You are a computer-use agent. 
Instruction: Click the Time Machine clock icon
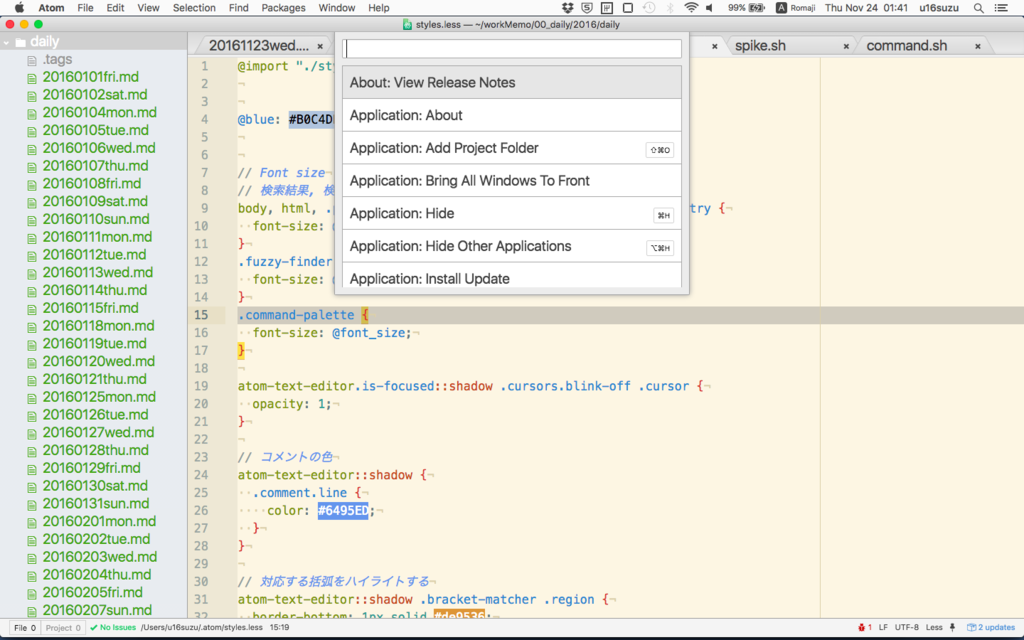(648, 8)
